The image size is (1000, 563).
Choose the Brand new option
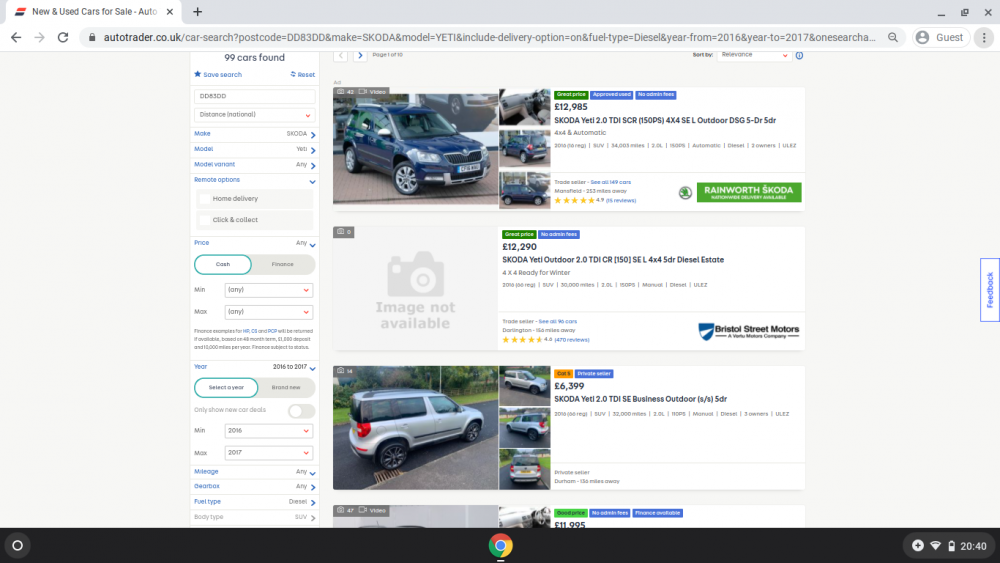click(286, 387)
